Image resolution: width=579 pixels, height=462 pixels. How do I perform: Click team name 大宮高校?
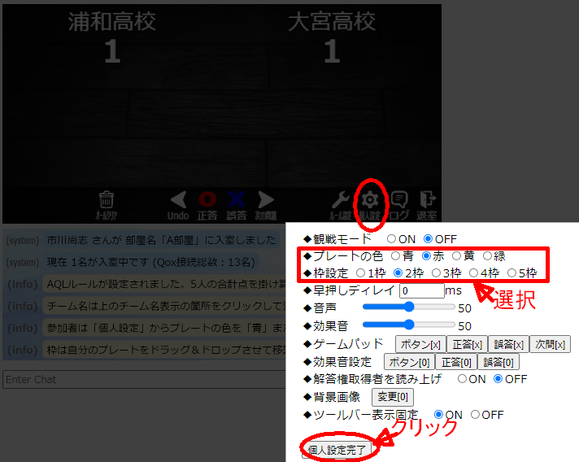click(332, 21)
